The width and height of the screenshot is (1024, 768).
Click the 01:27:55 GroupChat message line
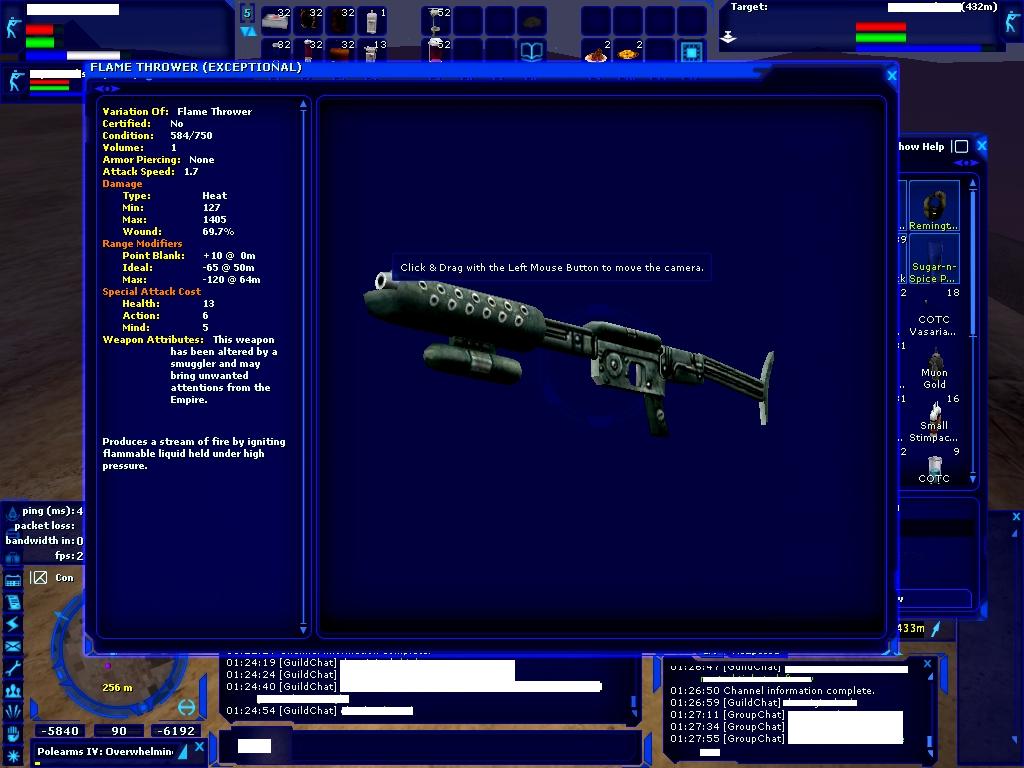pos(786,739)
